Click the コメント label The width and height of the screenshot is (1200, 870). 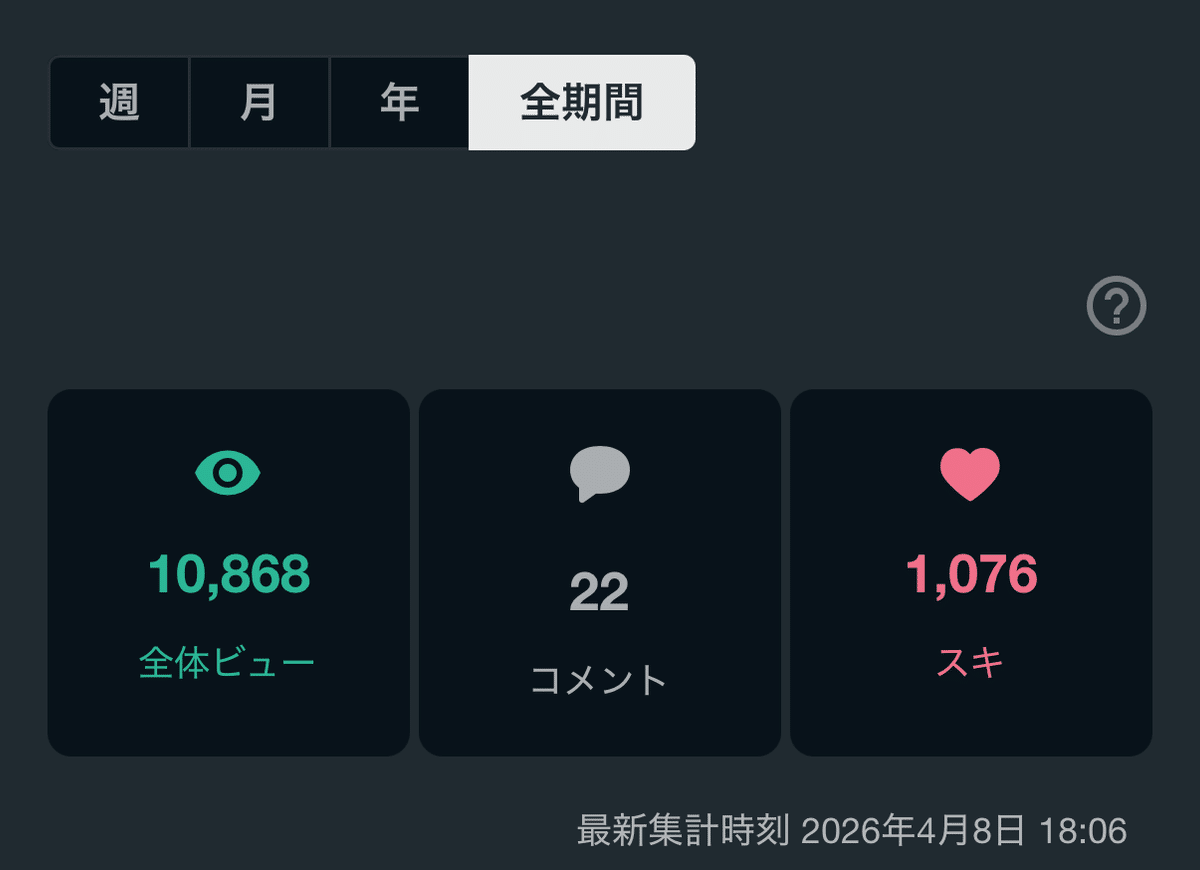(599, 680)
